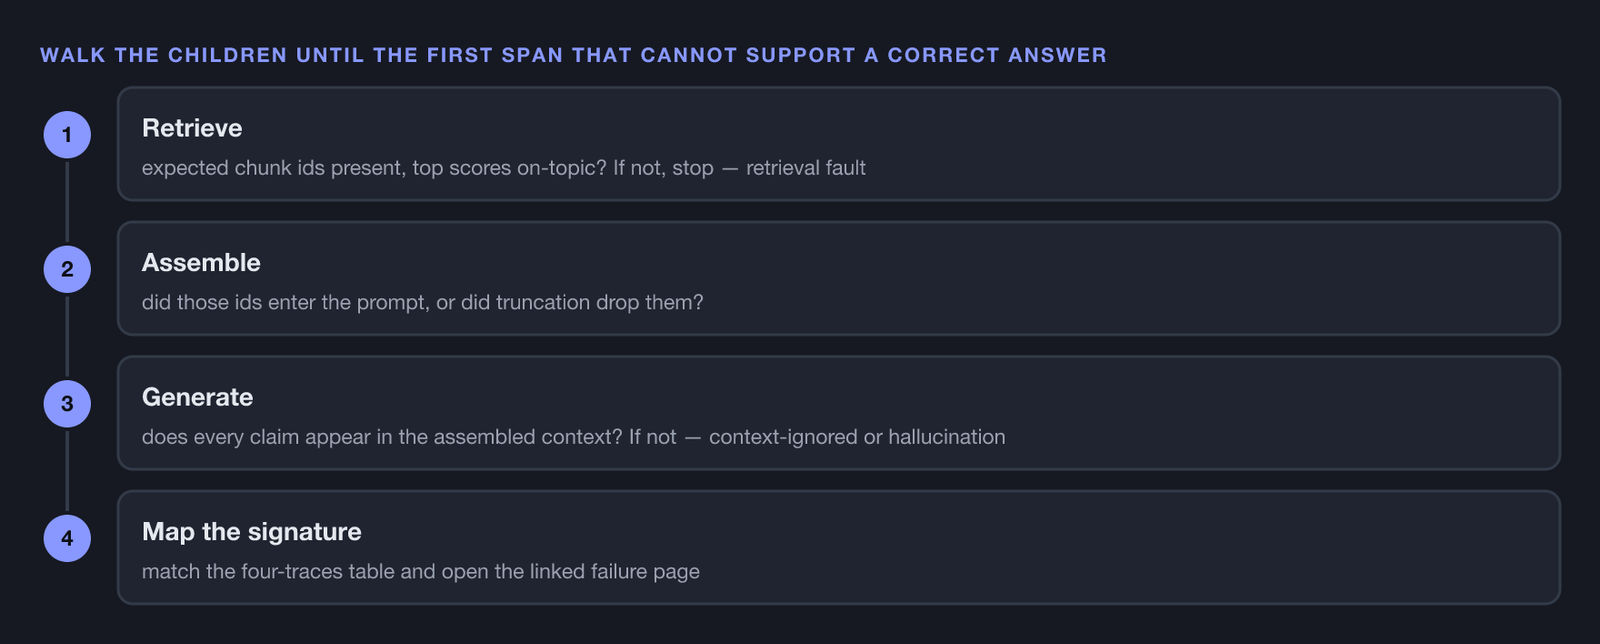Click the connector line between steps 1 and 2
Viewport: 1600px width, 644px height.
pyautogui.click(x=67, y=202)
